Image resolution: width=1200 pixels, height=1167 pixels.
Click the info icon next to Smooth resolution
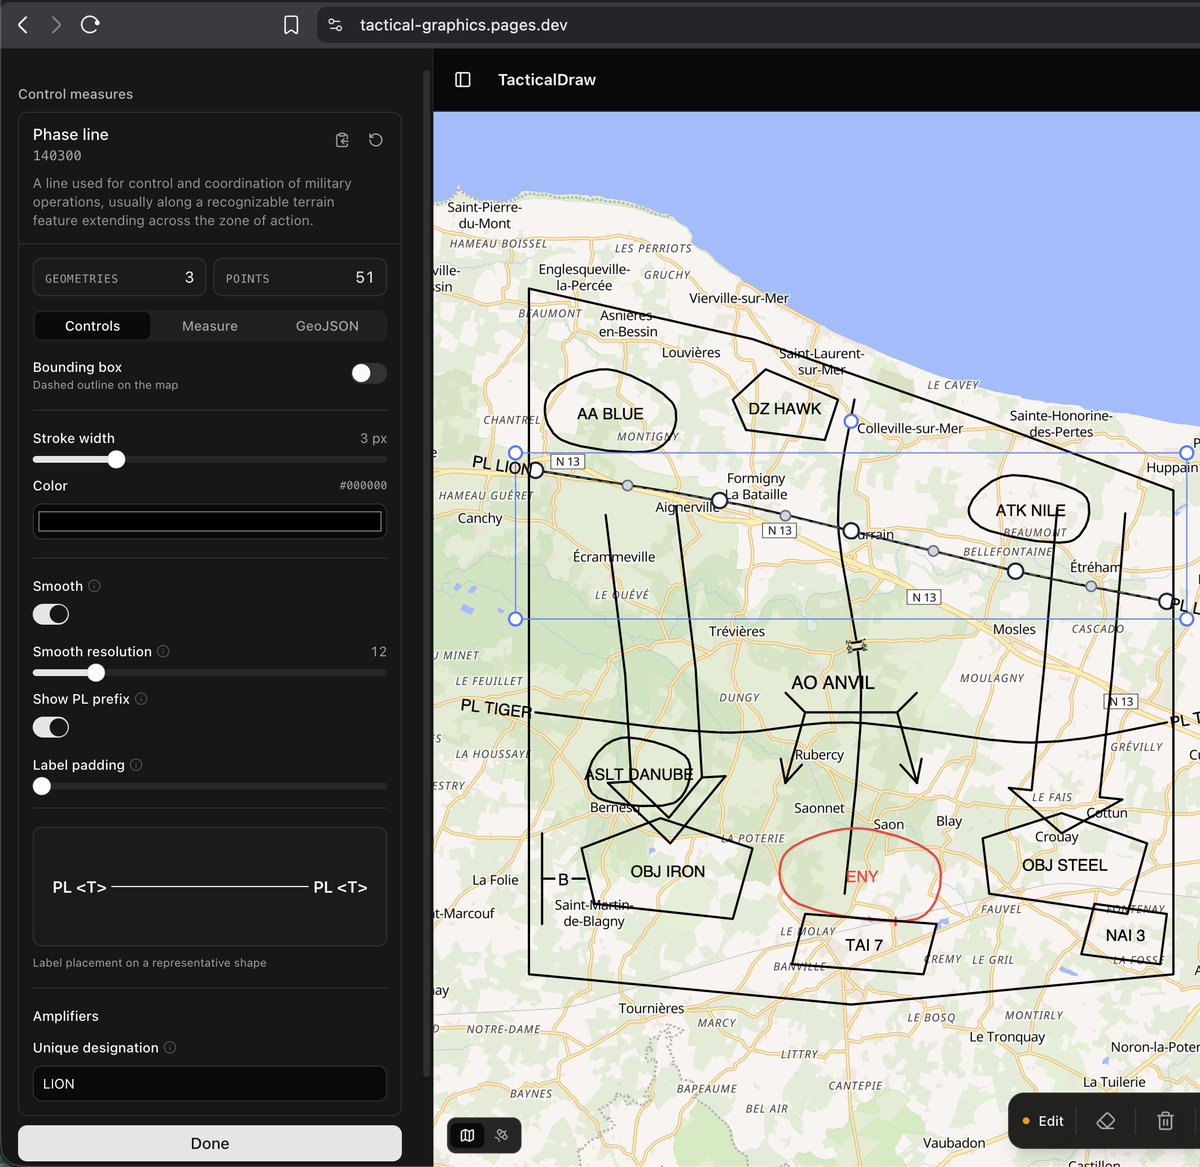(163, 651)
